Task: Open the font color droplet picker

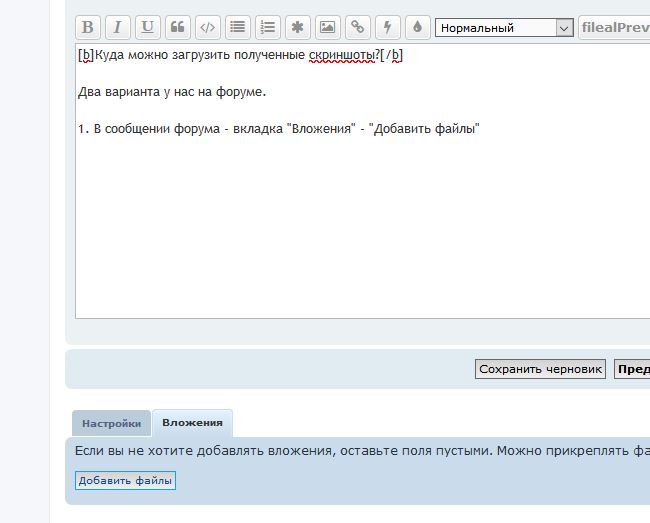Action: coord(417,28)
